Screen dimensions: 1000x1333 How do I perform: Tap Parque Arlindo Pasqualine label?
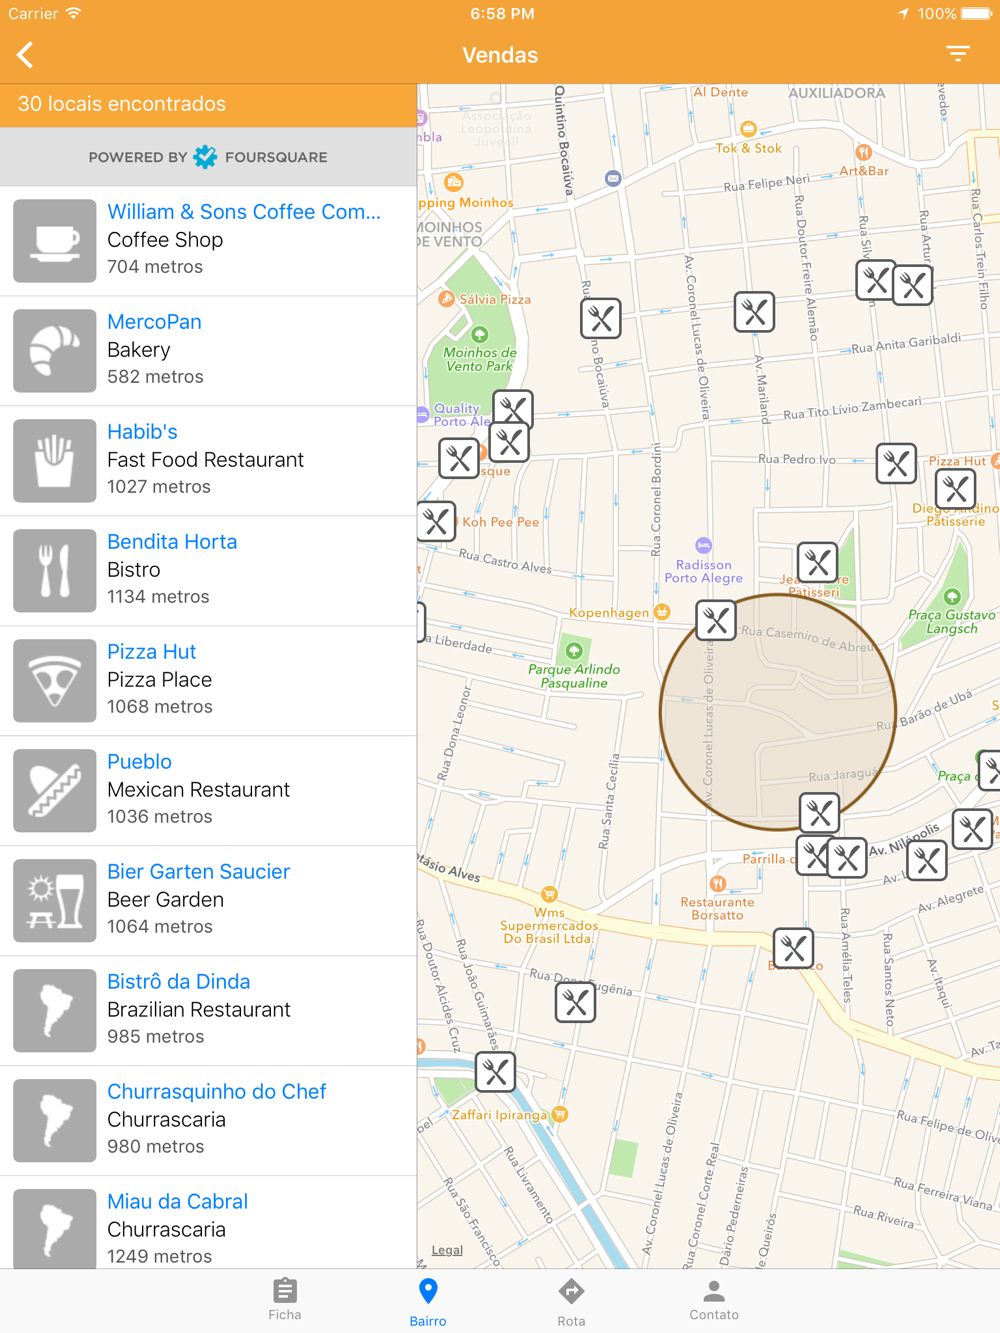coord(574,676)
